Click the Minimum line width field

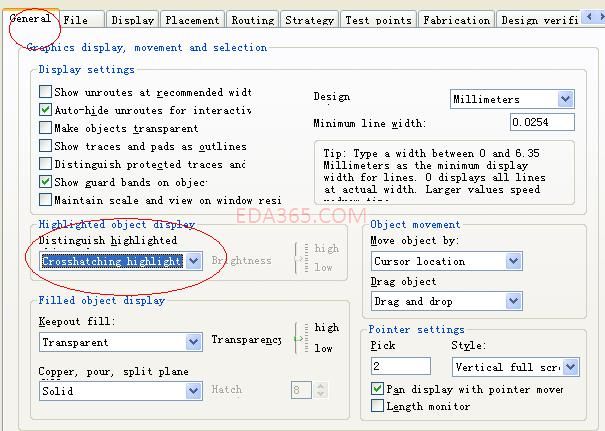(x=542, y=122)
